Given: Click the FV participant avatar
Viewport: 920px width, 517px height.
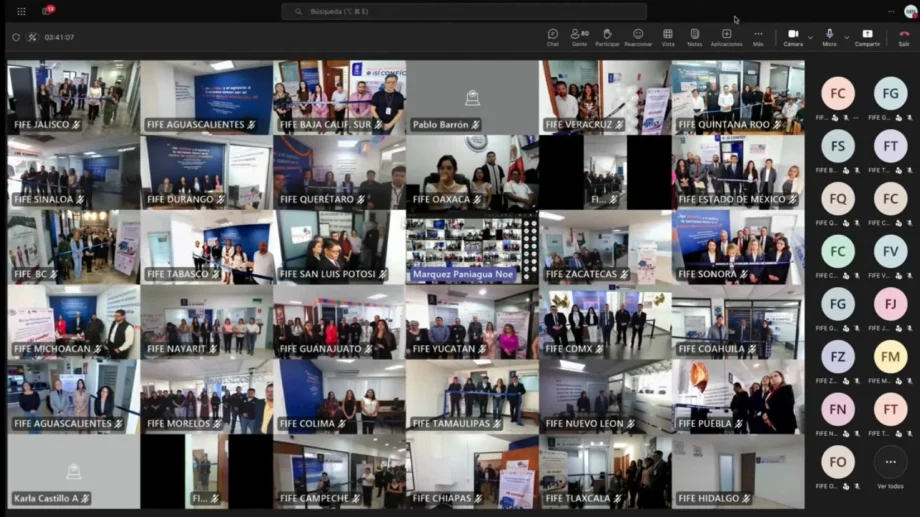Looking at the screenshot, I should 890,251.
